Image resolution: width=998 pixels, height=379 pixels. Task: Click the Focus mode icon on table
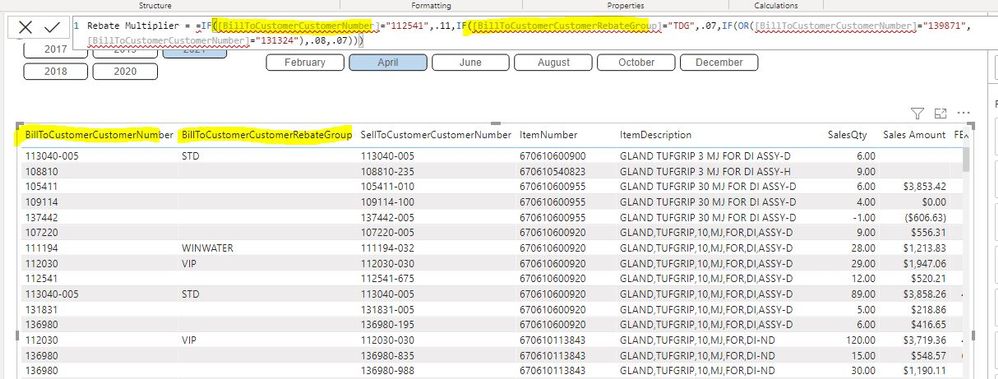[940, 113]
